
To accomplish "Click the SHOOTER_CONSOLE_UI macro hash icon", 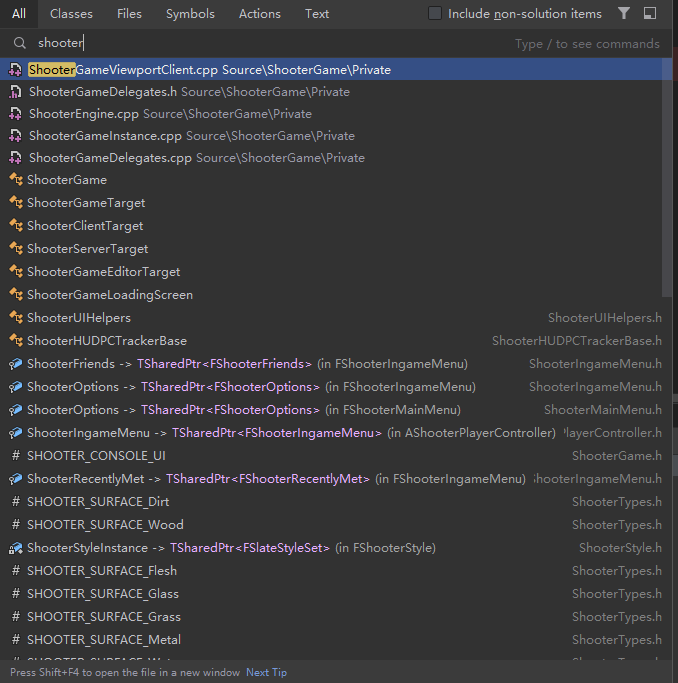I will 16,456.
